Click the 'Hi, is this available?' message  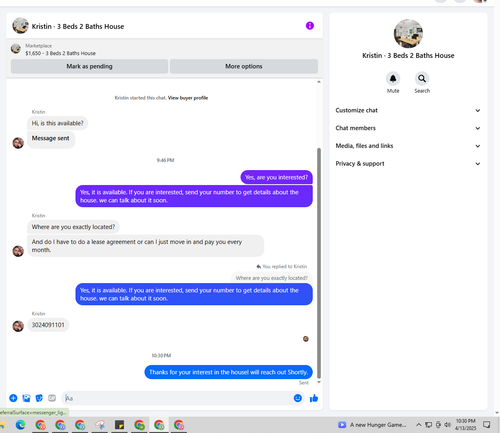point(58,123)
